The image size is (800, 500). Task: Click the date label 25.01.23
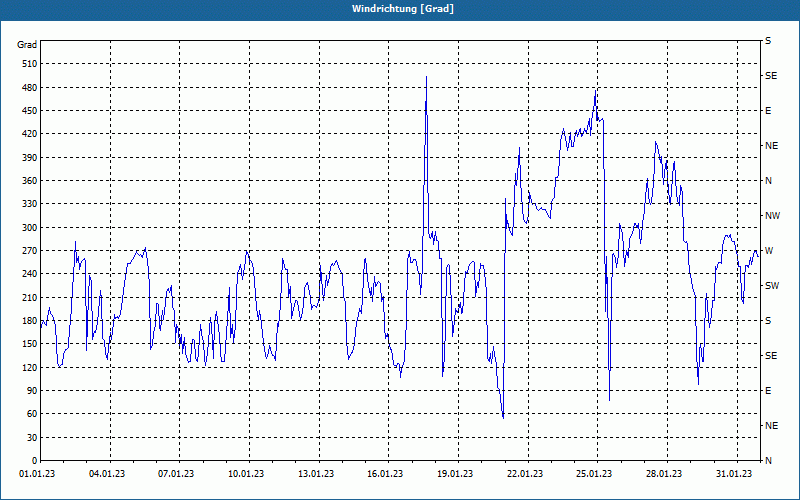pyautogui.click(x=594, y=474)
